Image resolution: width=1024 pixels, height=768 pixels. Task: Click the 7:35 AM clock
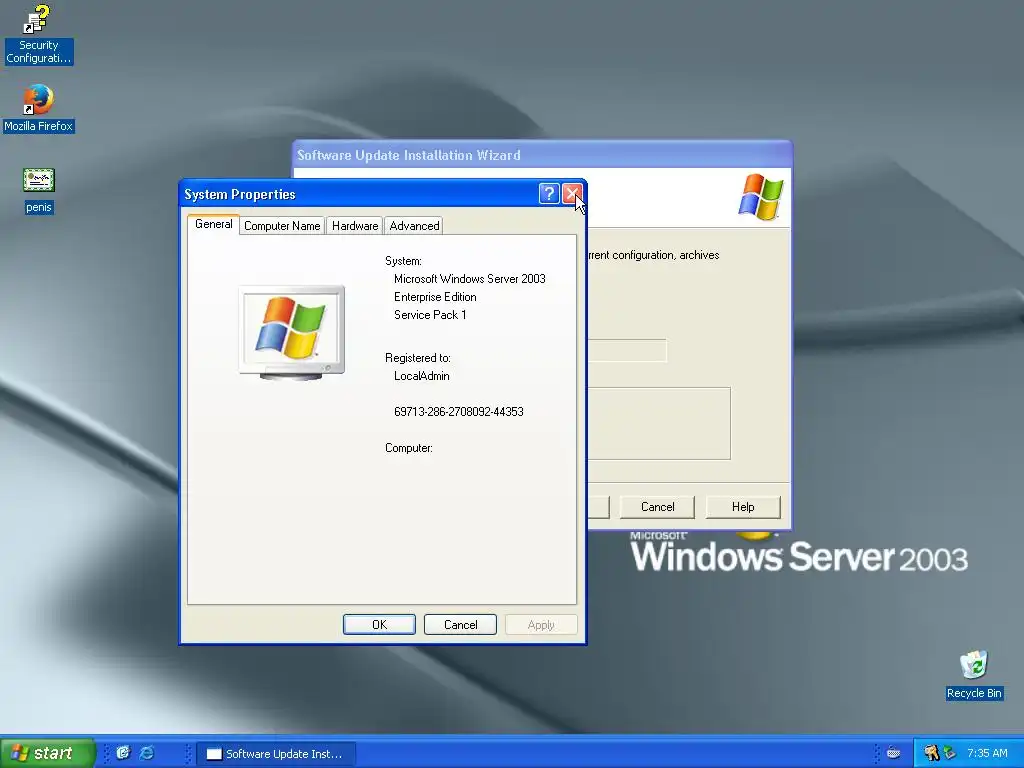pos(987,753)
